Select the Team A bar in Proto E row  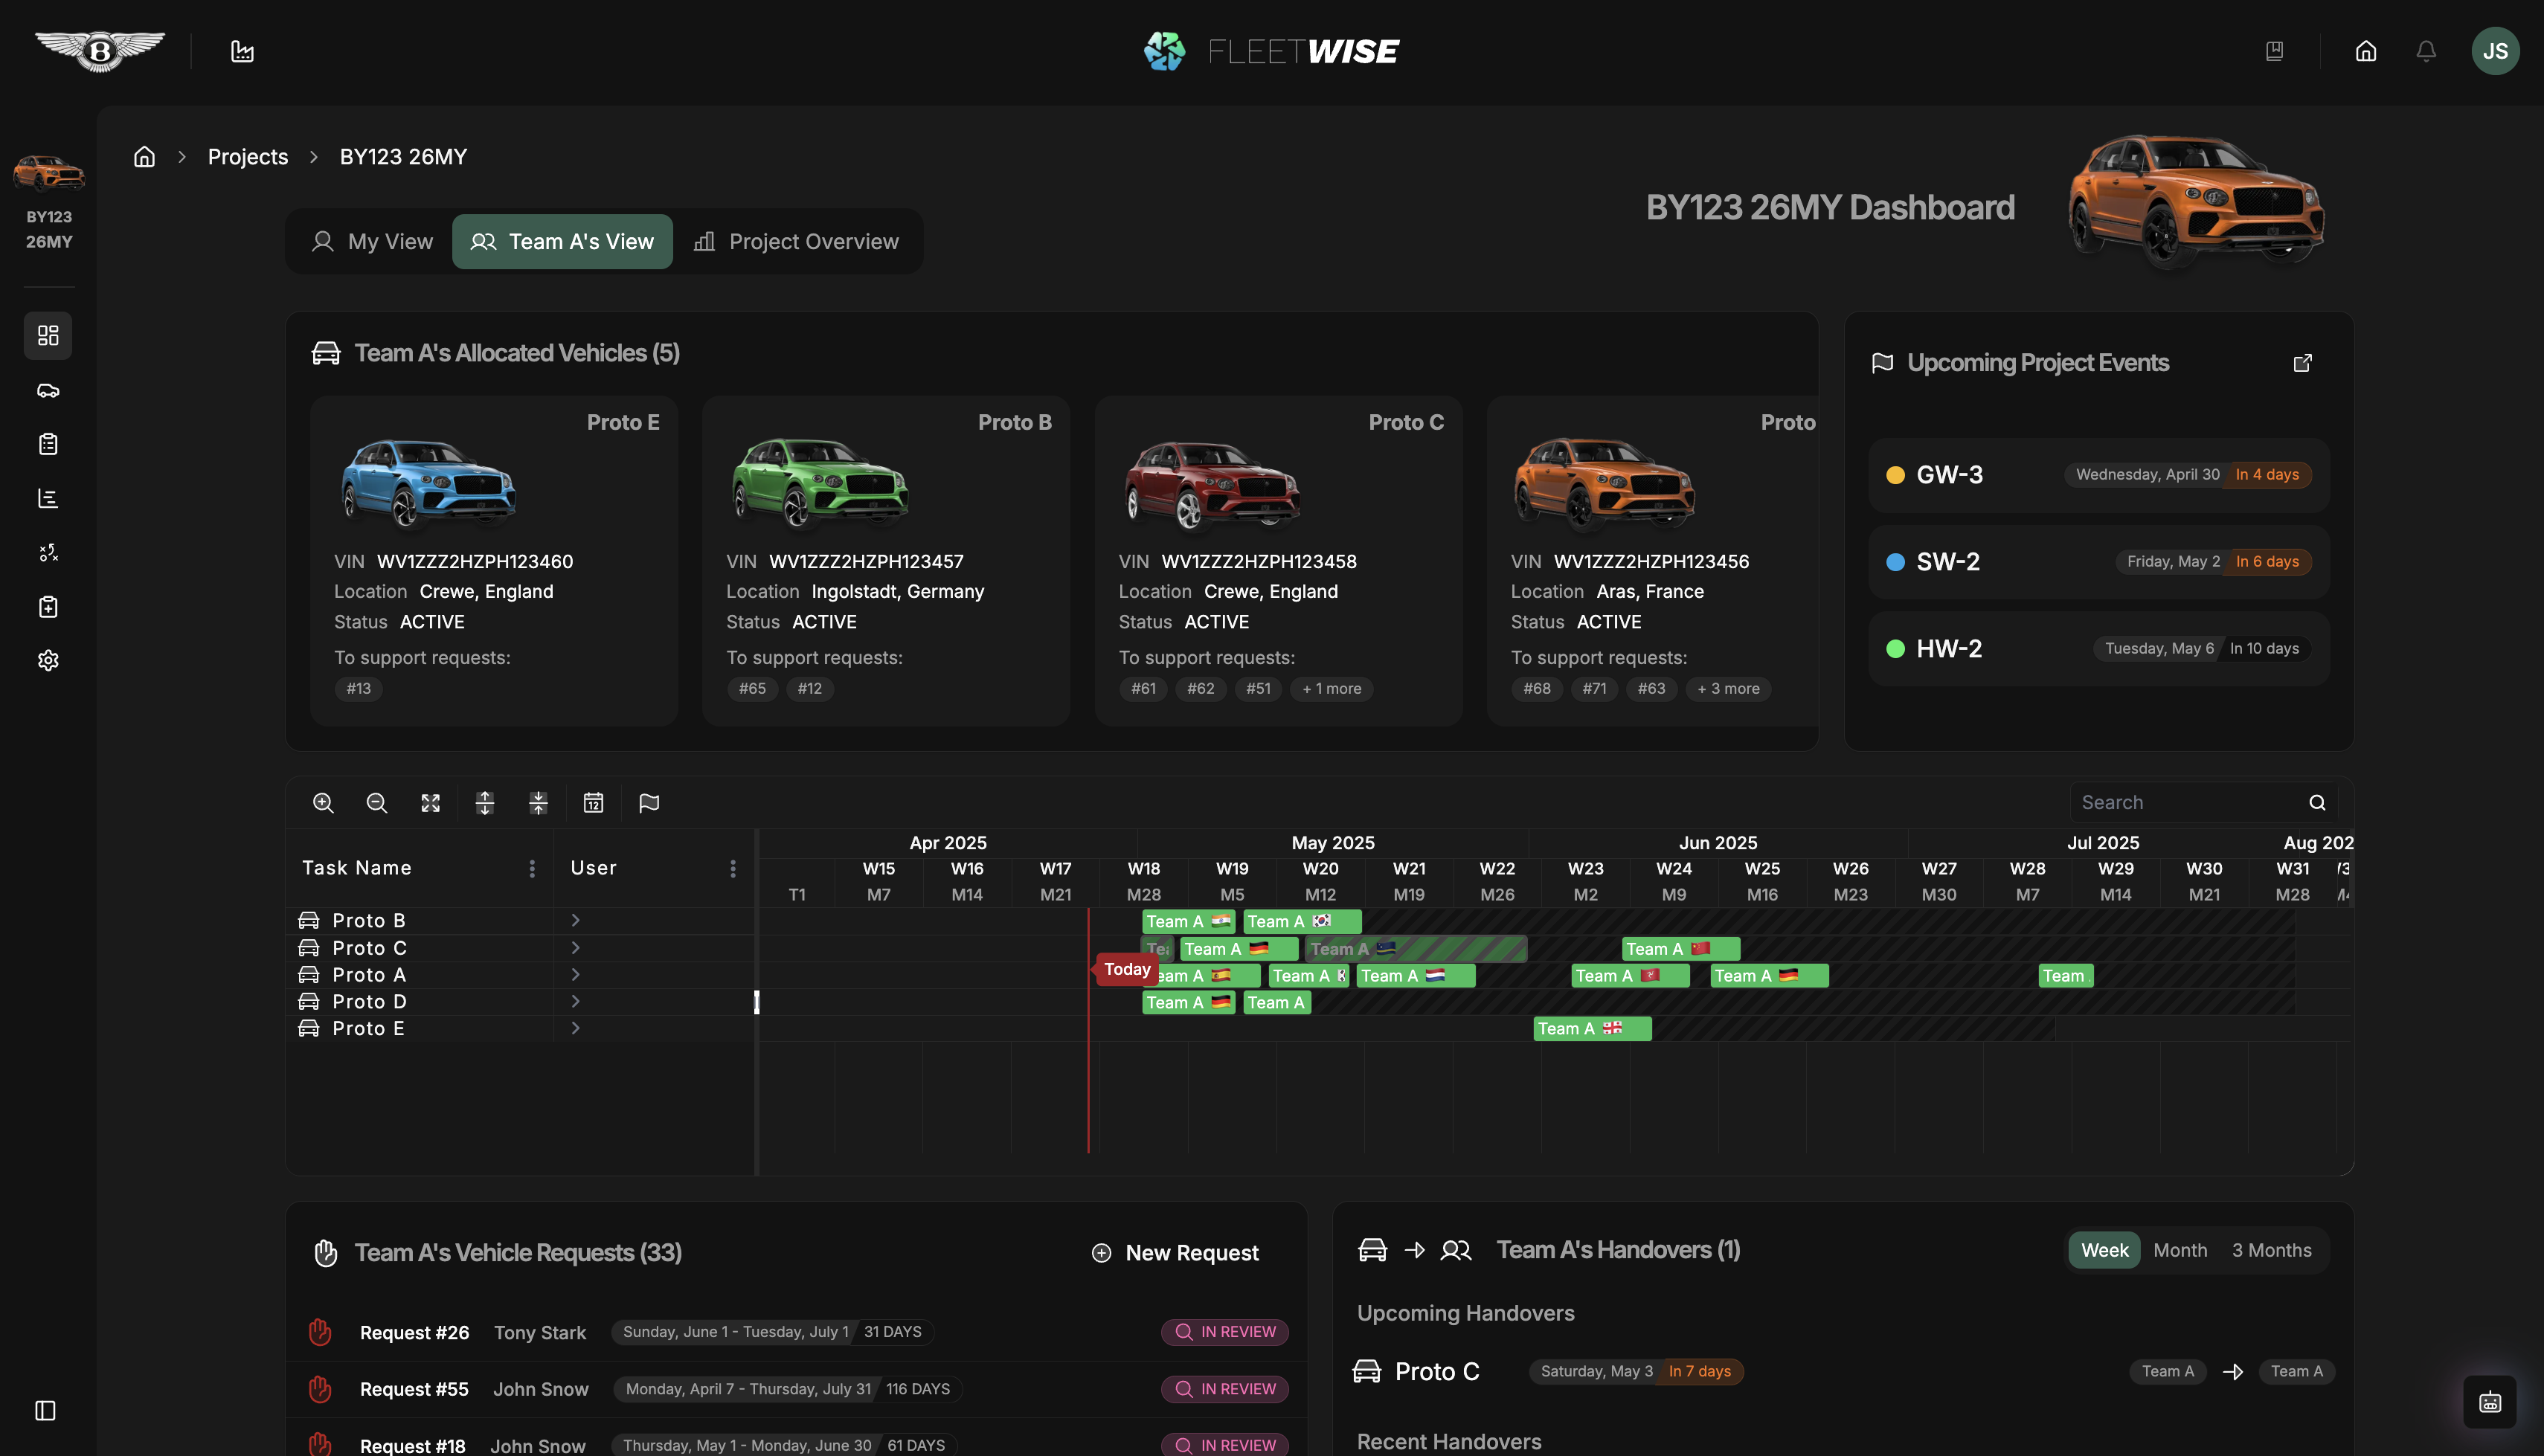point(1592,1028)
